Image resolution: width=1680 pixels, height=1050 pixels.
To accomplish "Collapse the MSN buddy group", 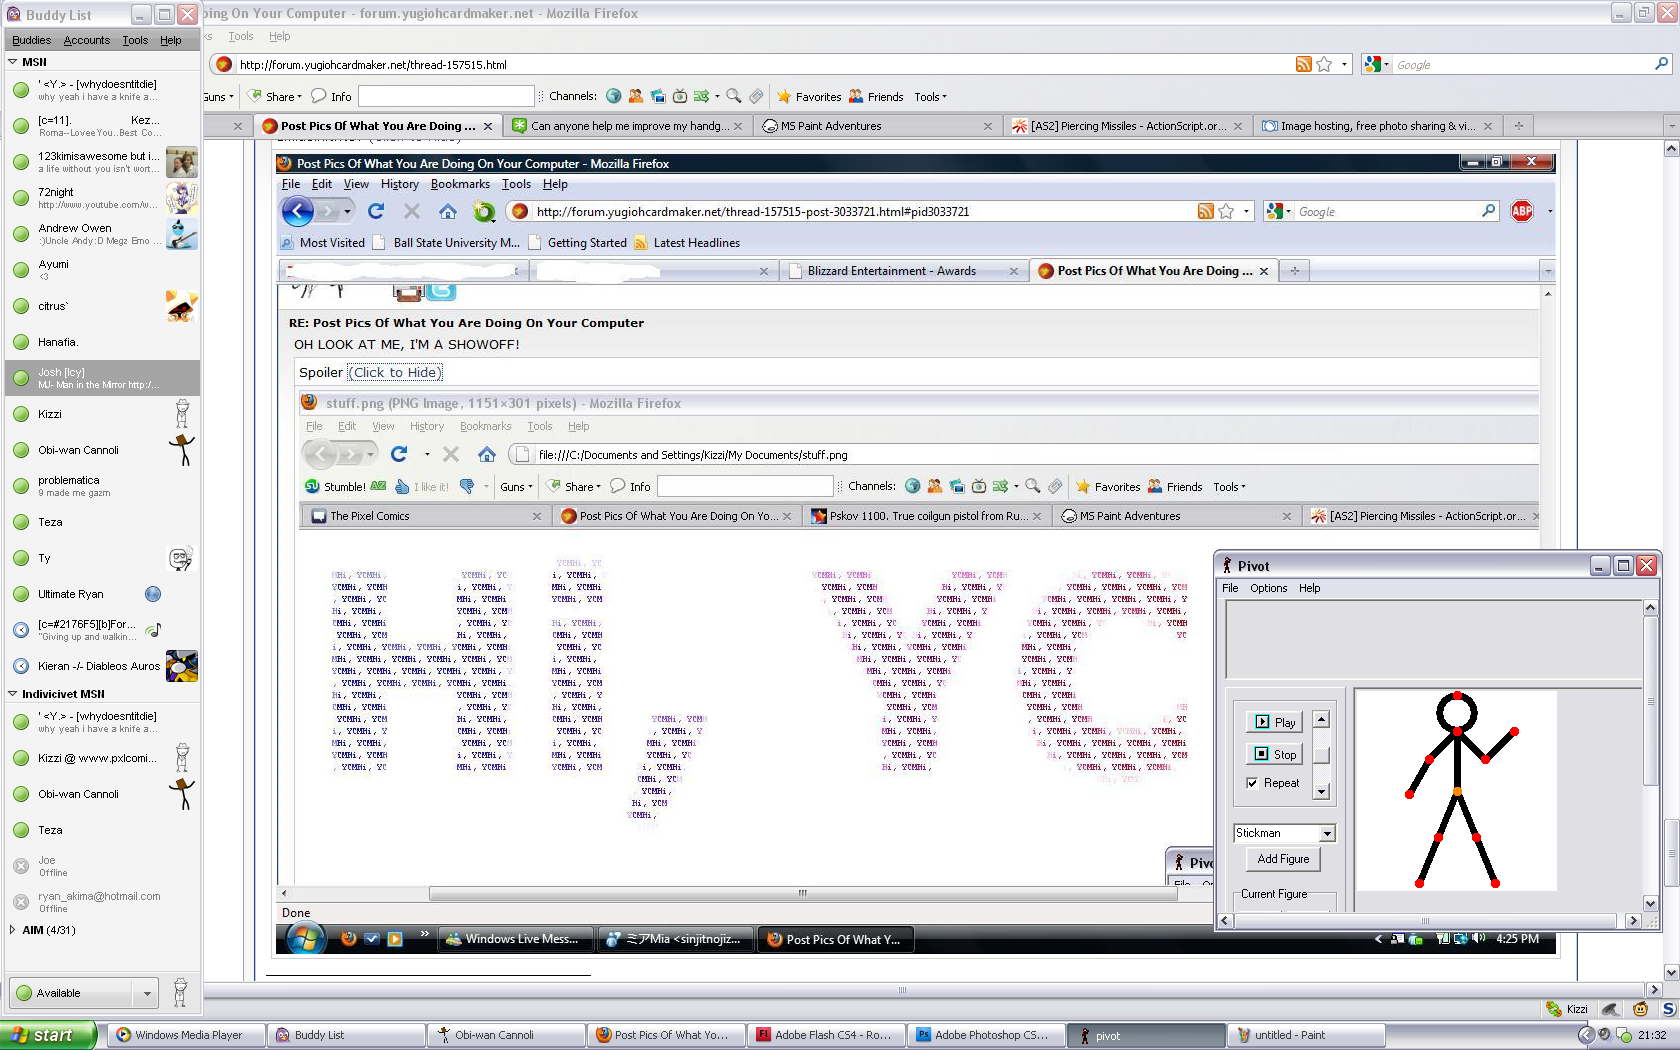I will click(x=13, y=62).
